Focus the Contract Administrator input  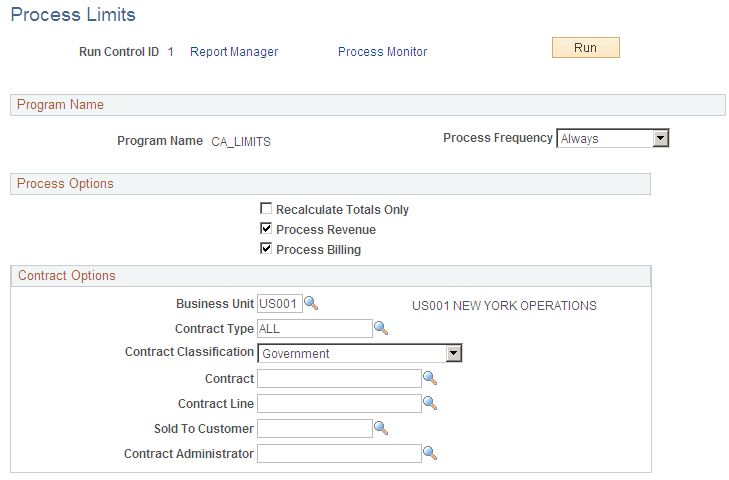tap(339, 454)
